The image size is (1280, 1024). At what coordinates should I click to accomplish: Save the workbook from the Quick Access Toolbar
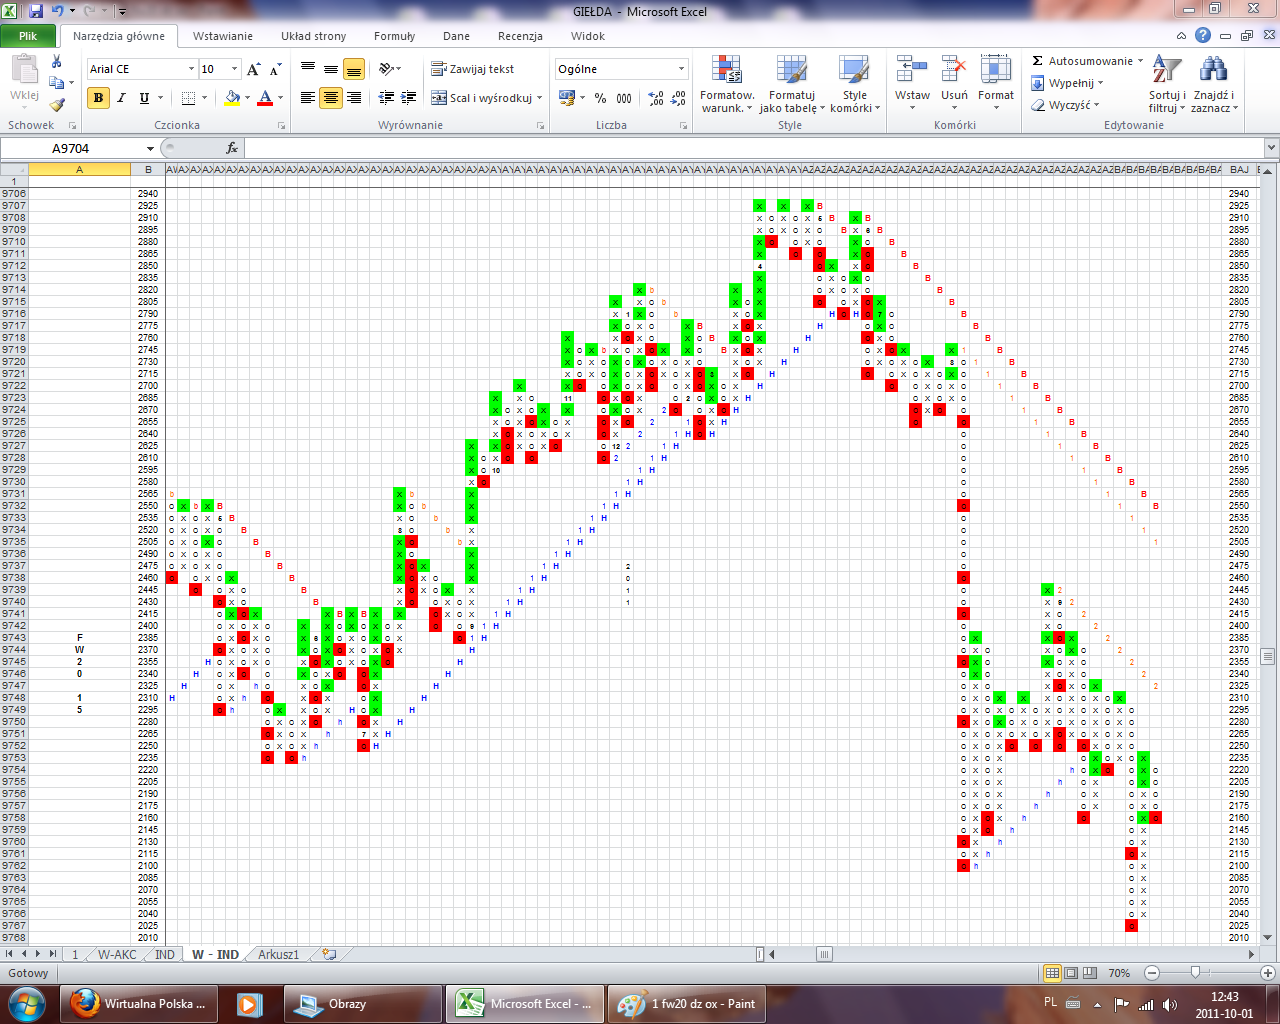[36, 11]
